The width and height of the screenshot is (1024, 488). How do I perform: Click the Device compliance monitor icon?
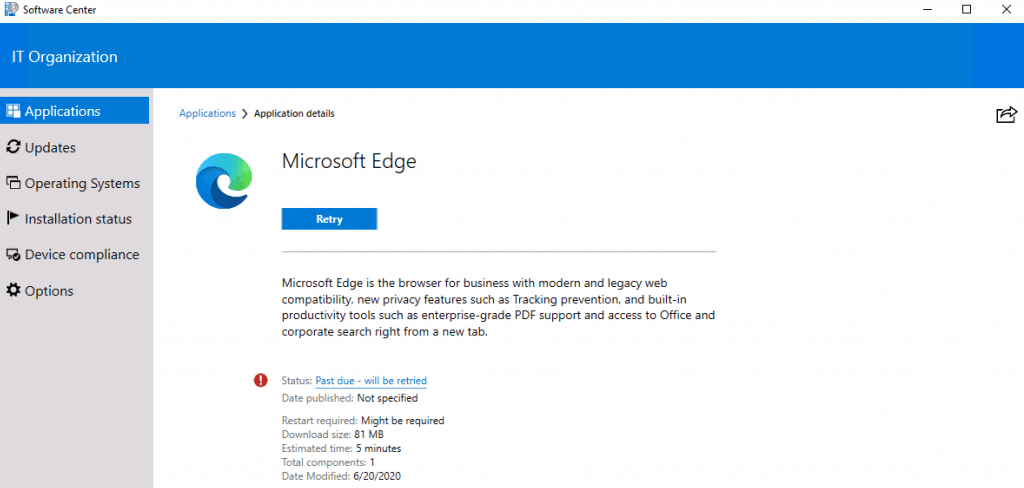[13, 254]
